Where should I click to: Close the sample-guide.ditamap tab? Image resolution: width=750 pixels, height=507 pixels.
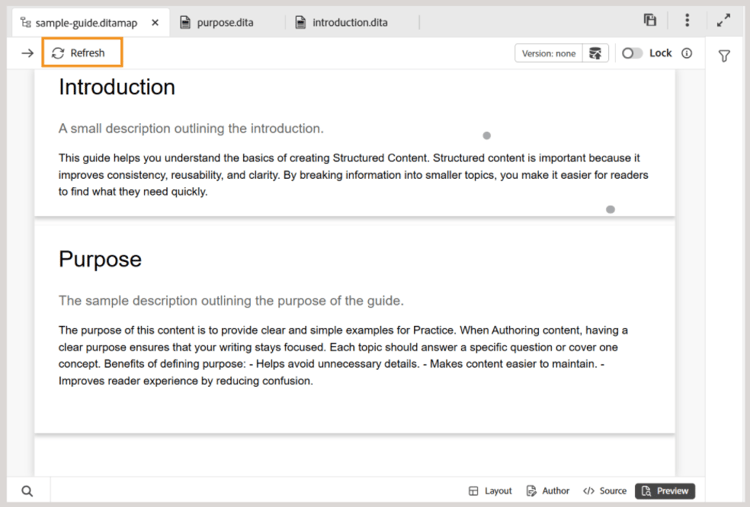tap(154, 22)
